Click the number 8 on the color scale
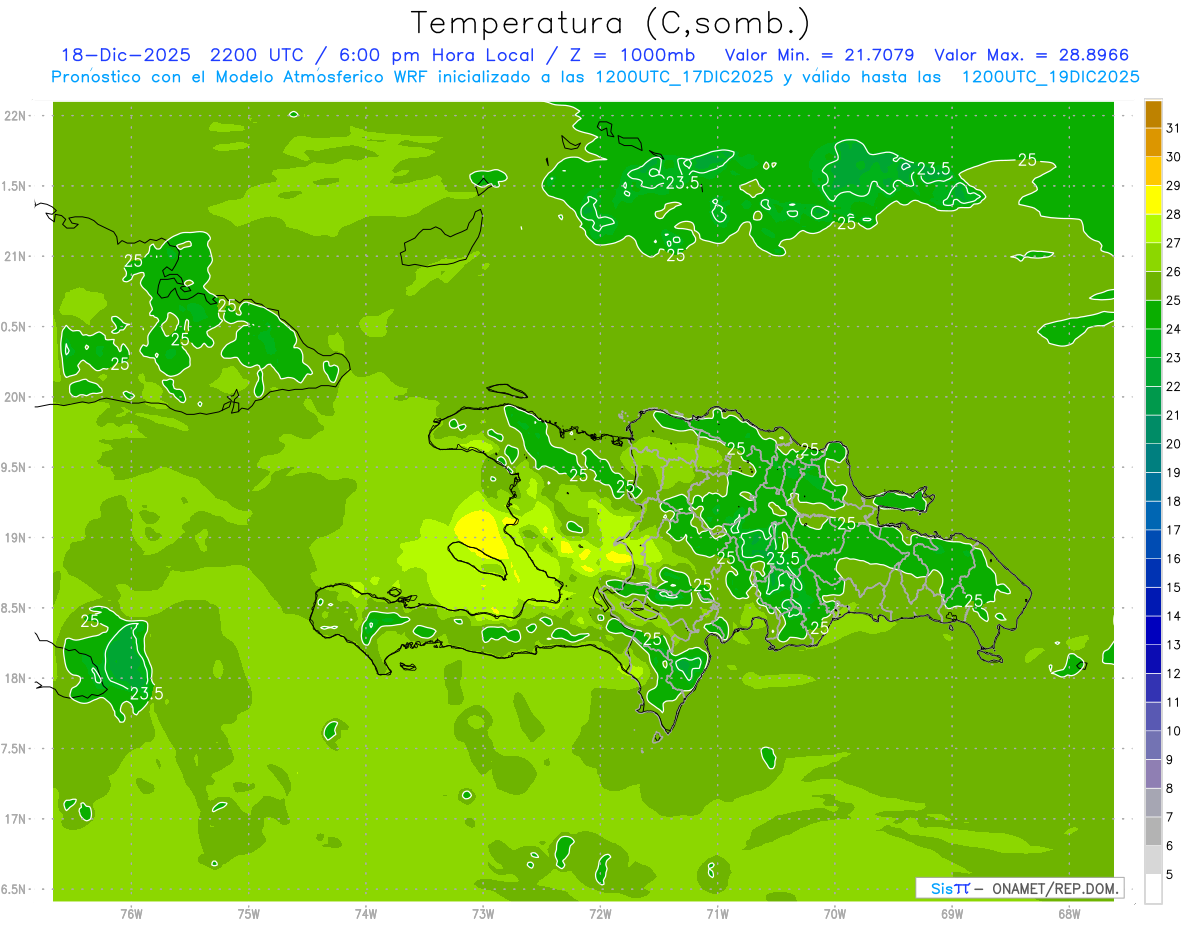This screenshot has width=1200, height=927. coord(1170,788)
